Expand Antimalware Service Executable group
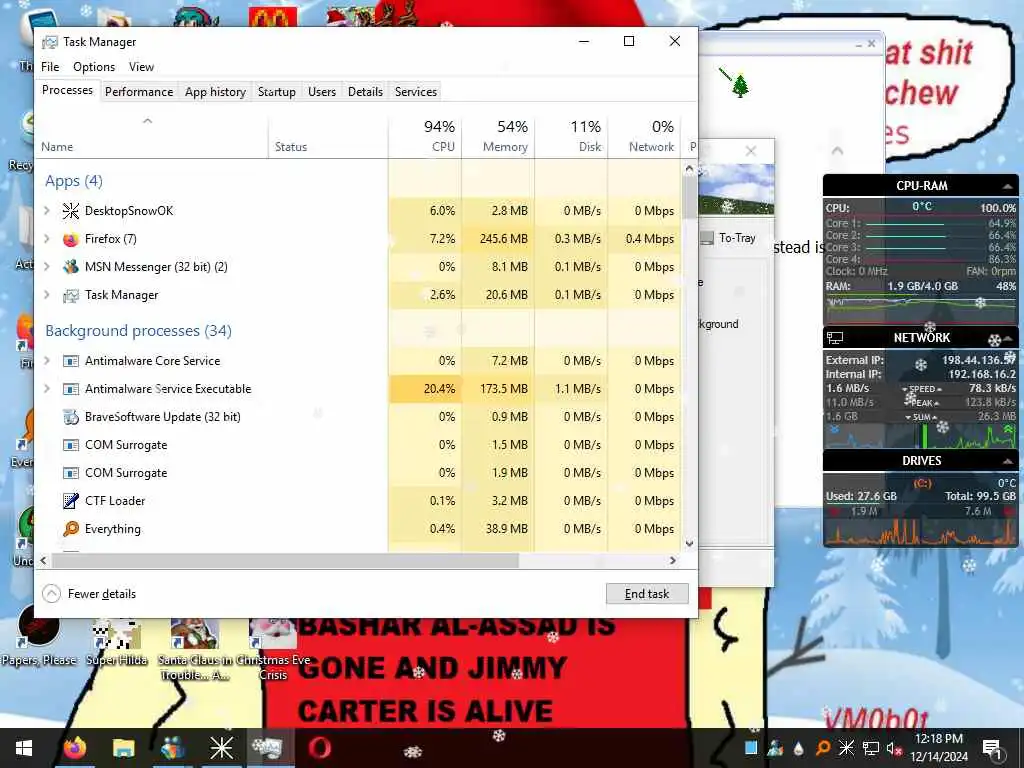 tap(47, 389)
